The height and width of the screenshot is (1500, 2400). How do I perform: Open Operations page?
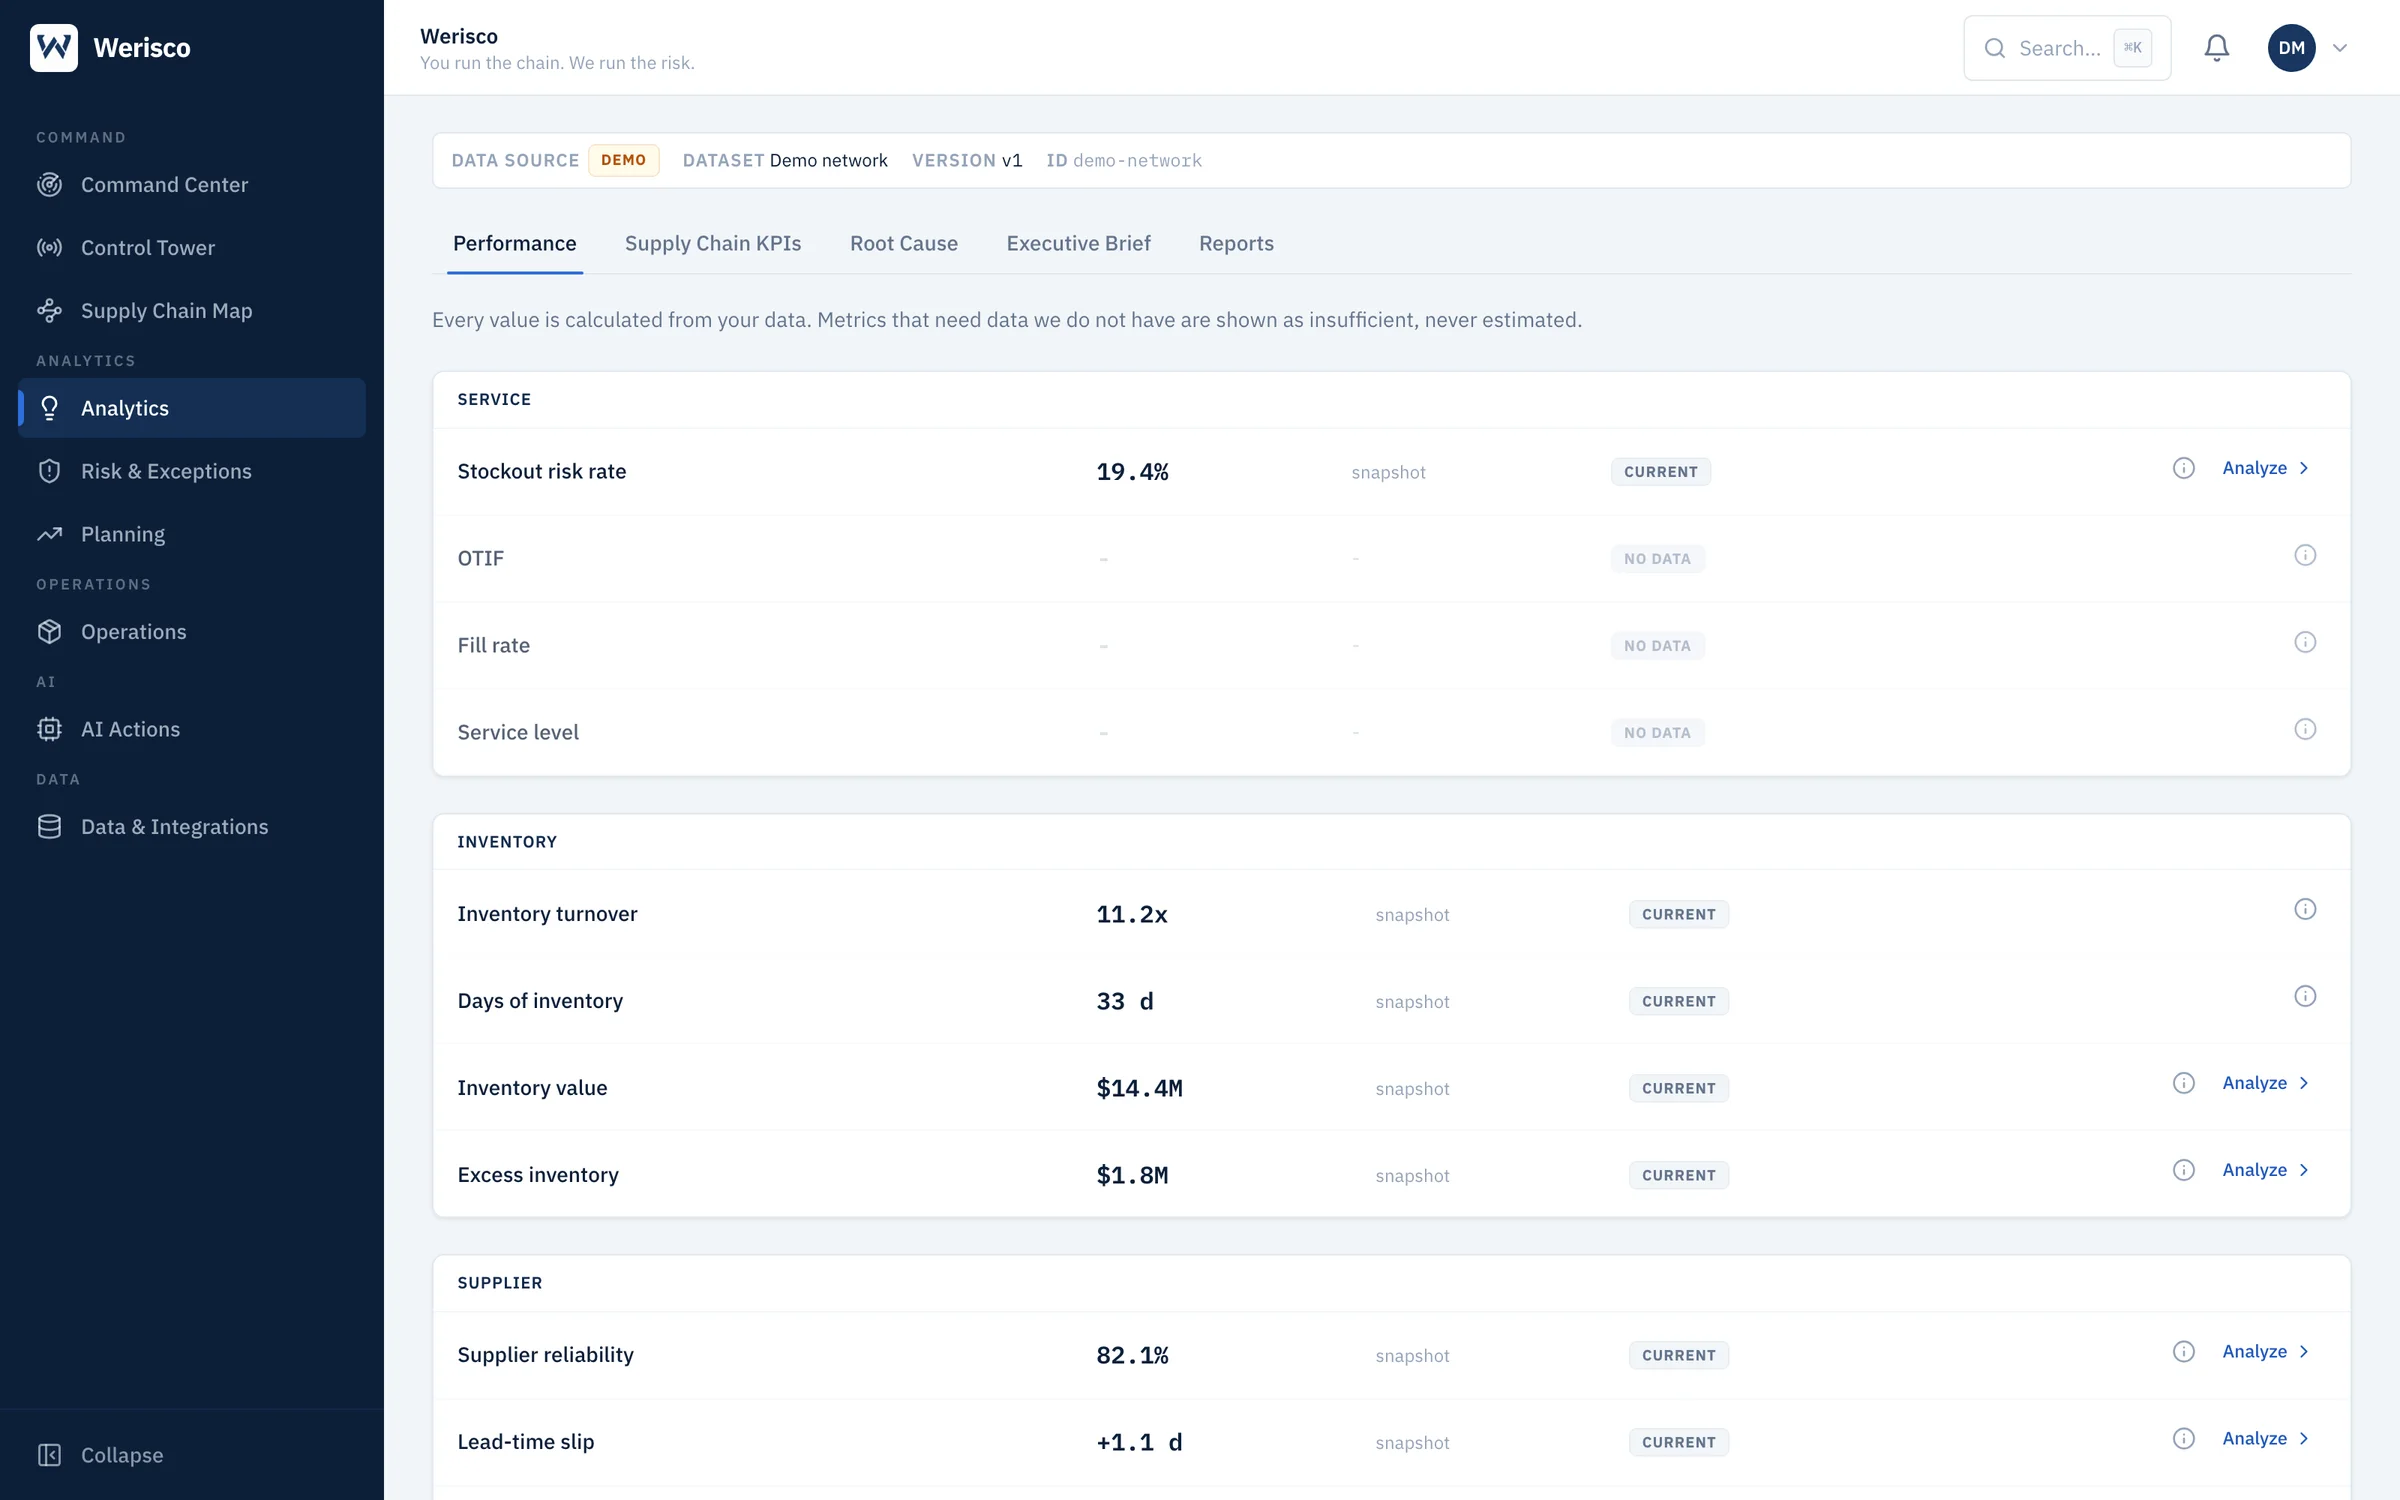[192, 632]
